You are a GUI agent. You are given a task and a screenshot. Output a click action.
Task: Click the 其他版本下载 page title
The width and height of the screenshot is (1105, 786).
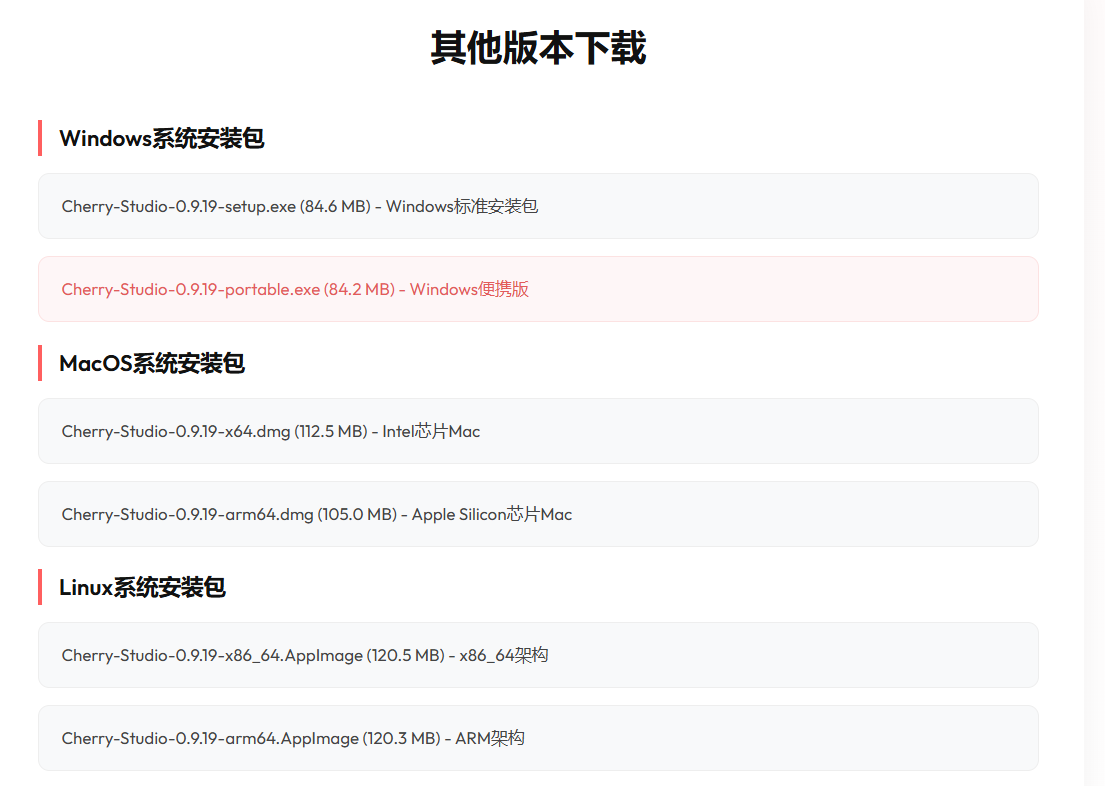(x=538, y=48)
